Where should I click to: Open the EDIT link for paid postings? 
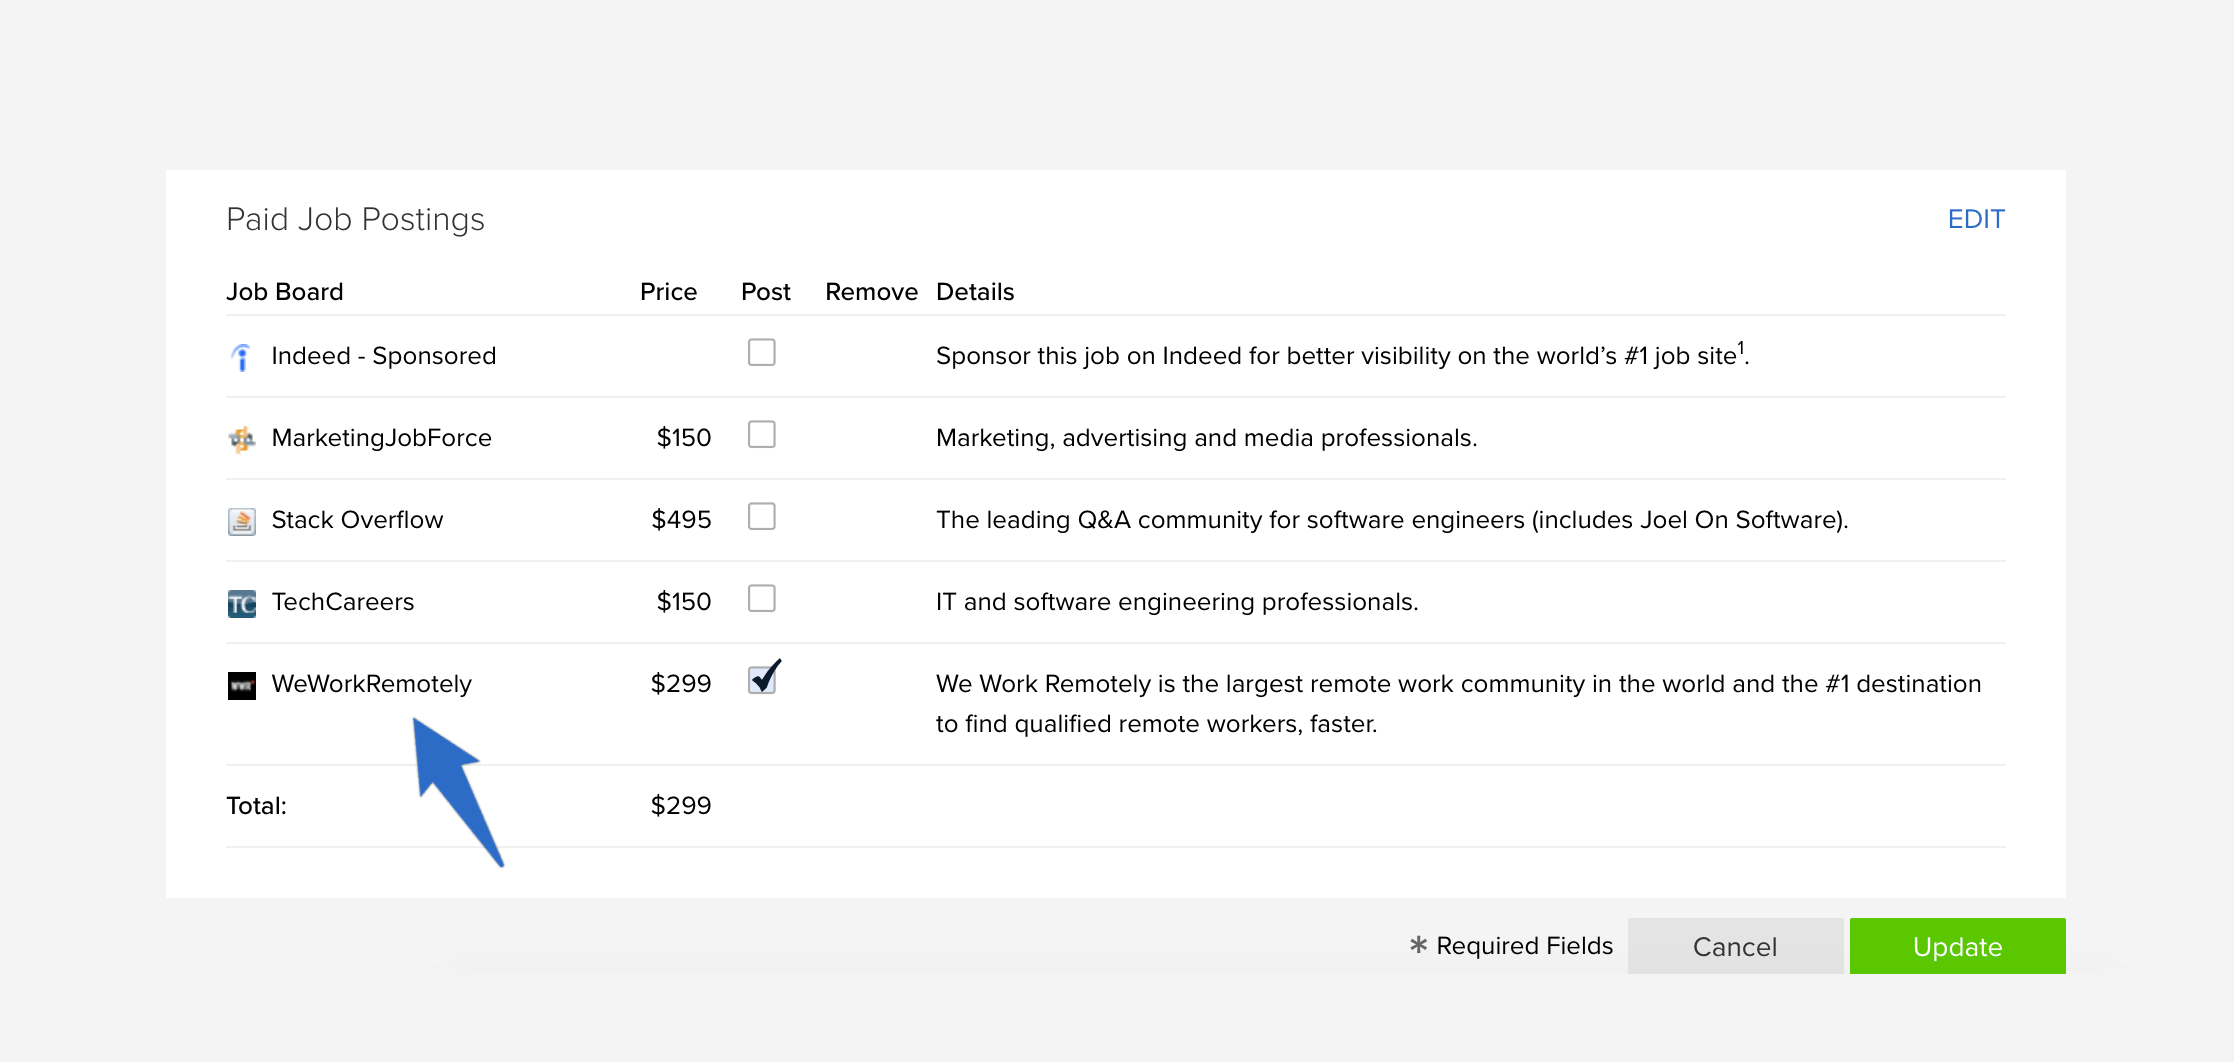(1976, 219)
